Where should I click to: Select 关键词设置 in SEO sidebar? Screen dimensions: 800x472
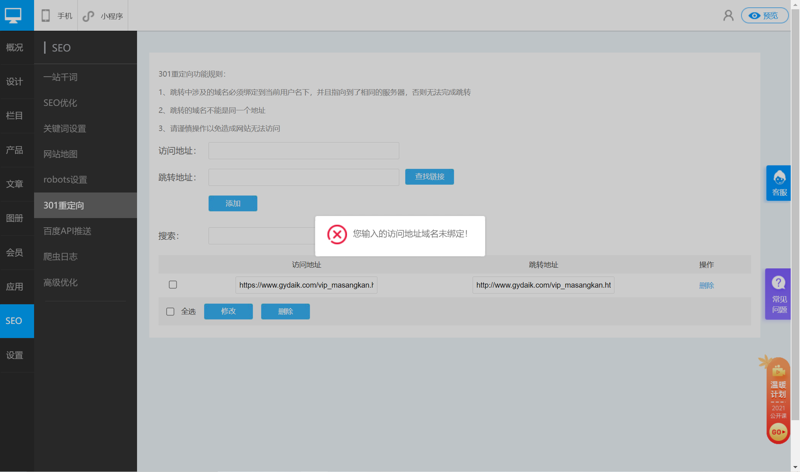coord(65,129)
